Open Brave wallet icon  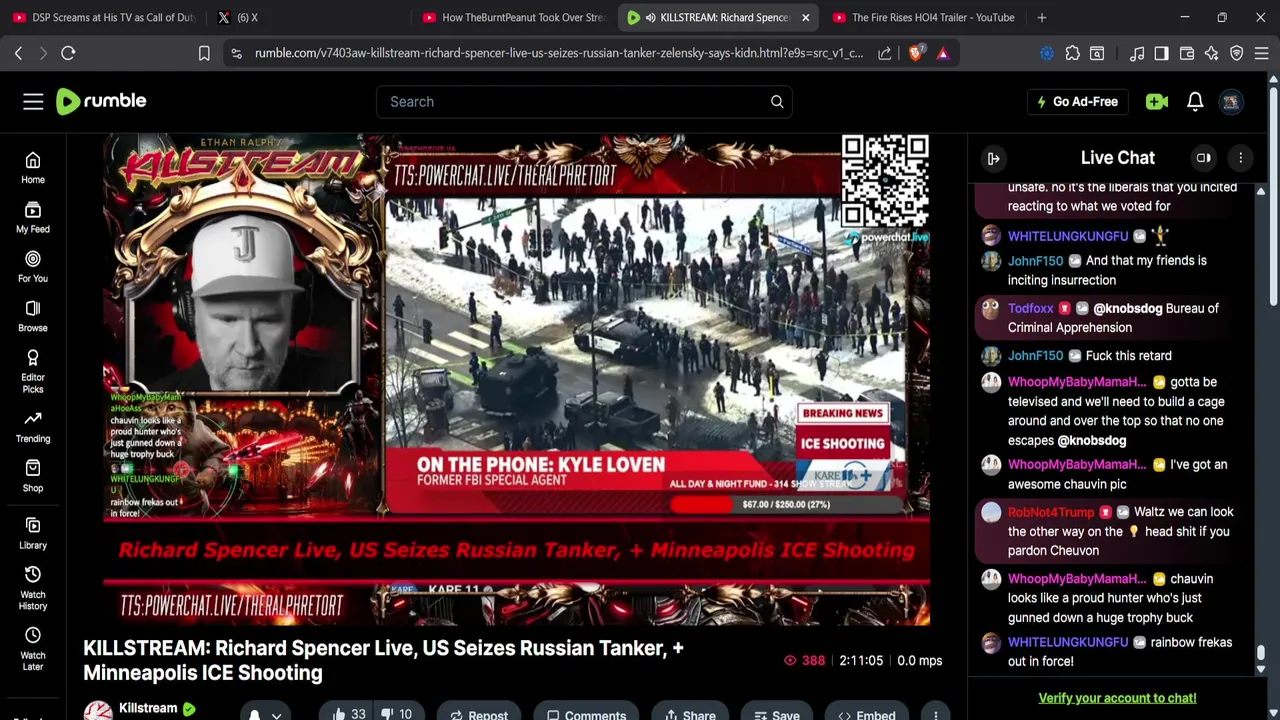(1187, 53)
